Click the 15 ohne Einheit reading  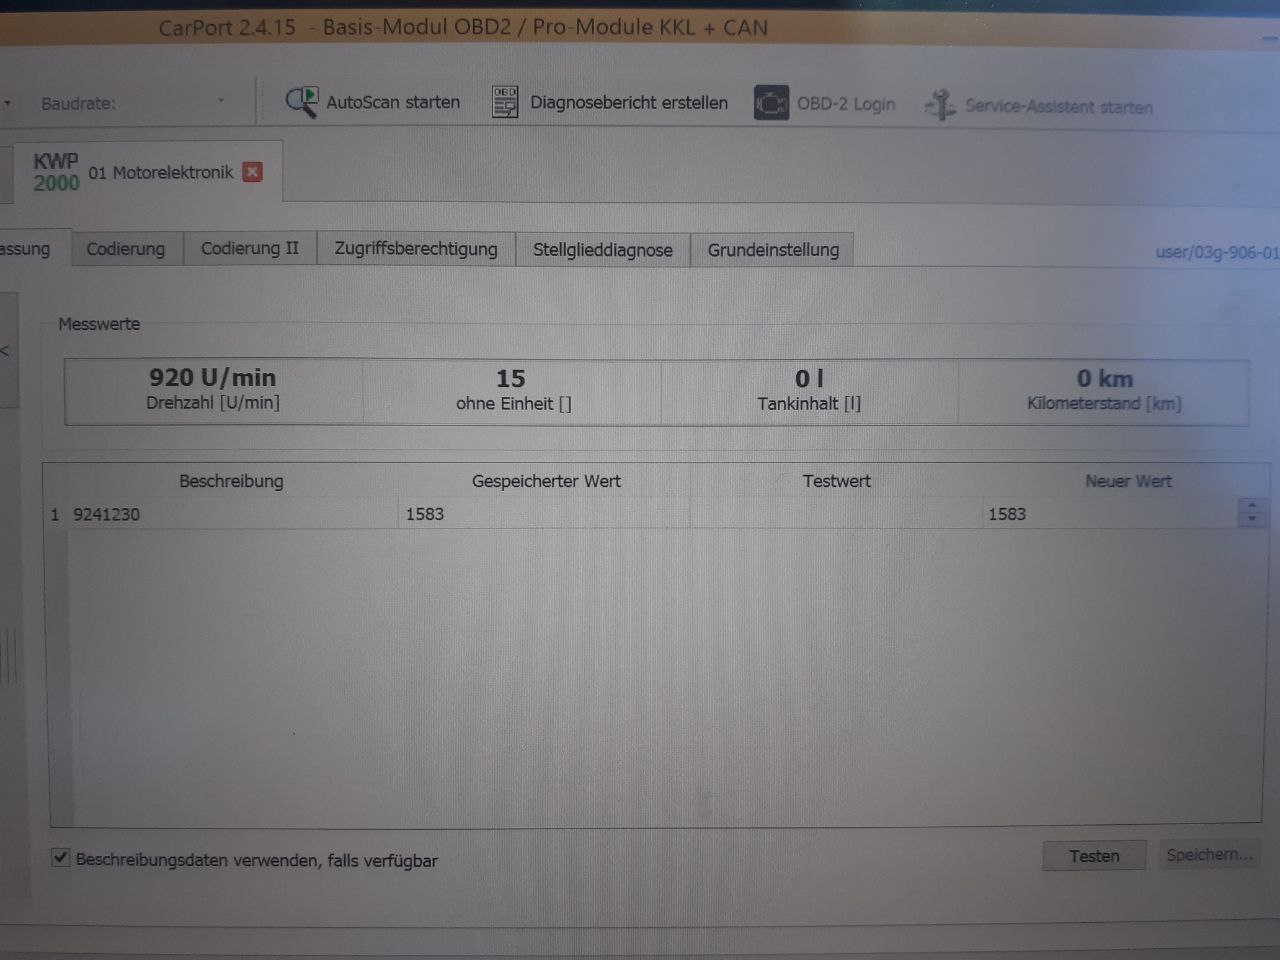point(512,391)
